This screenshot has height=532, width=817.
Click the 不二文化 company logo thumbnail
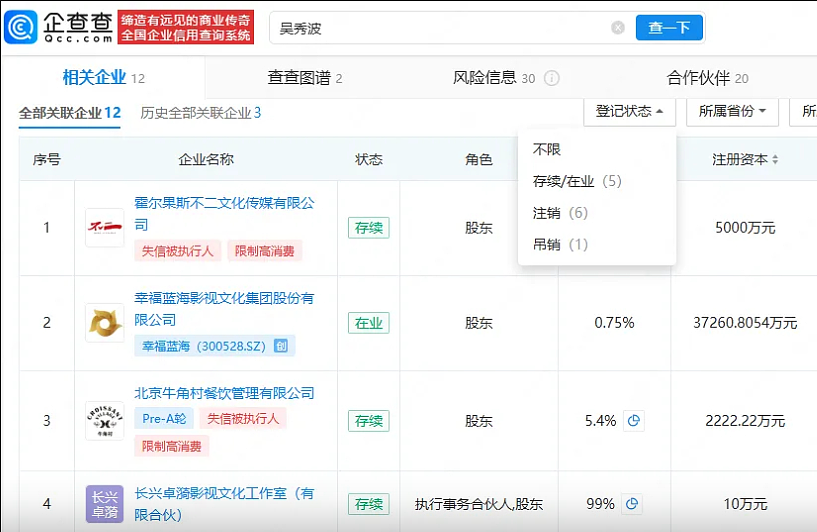105,227
